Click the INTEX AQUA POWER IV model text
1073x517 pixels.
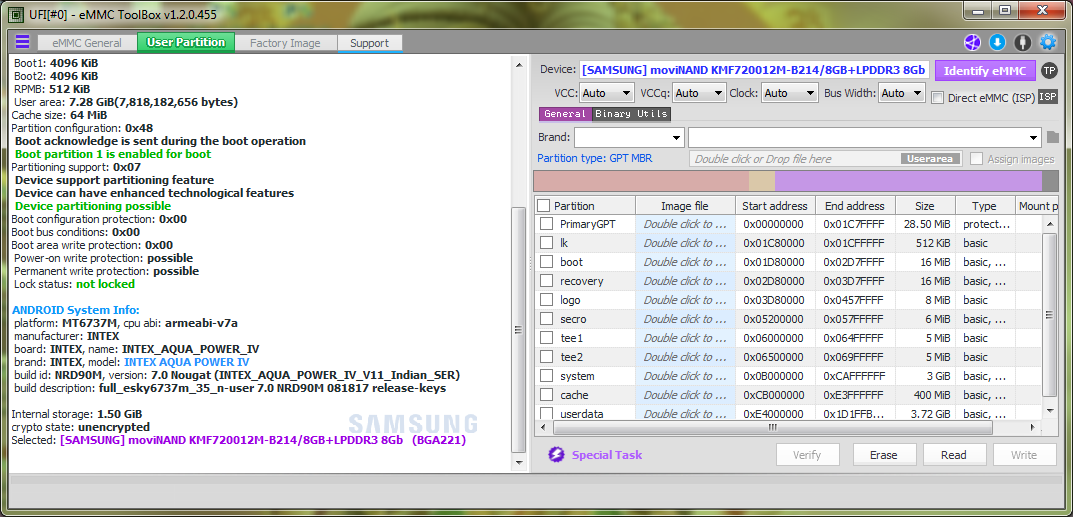[187, 362]
